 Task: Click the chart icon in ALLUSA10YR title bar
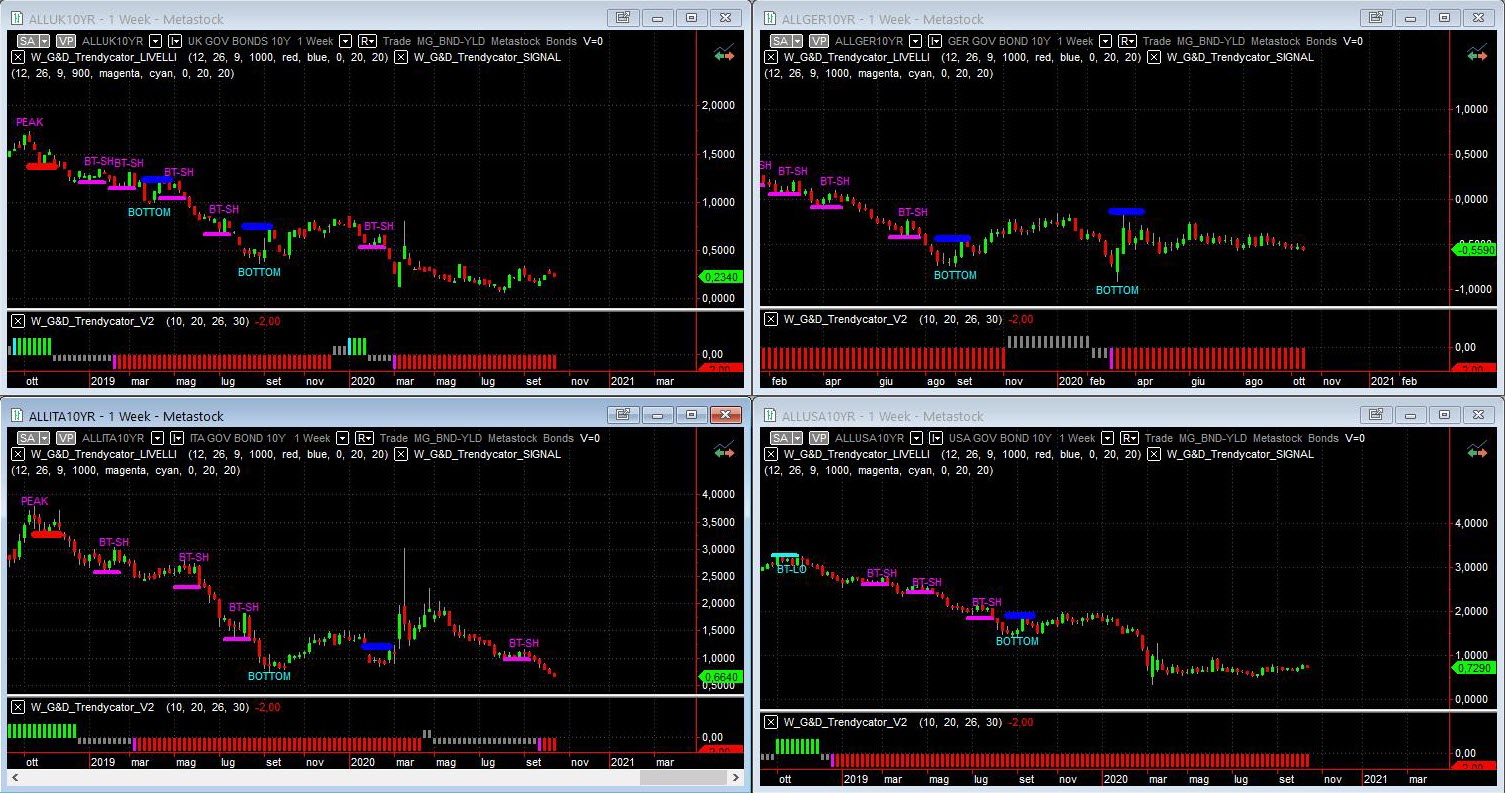(768, 416)
